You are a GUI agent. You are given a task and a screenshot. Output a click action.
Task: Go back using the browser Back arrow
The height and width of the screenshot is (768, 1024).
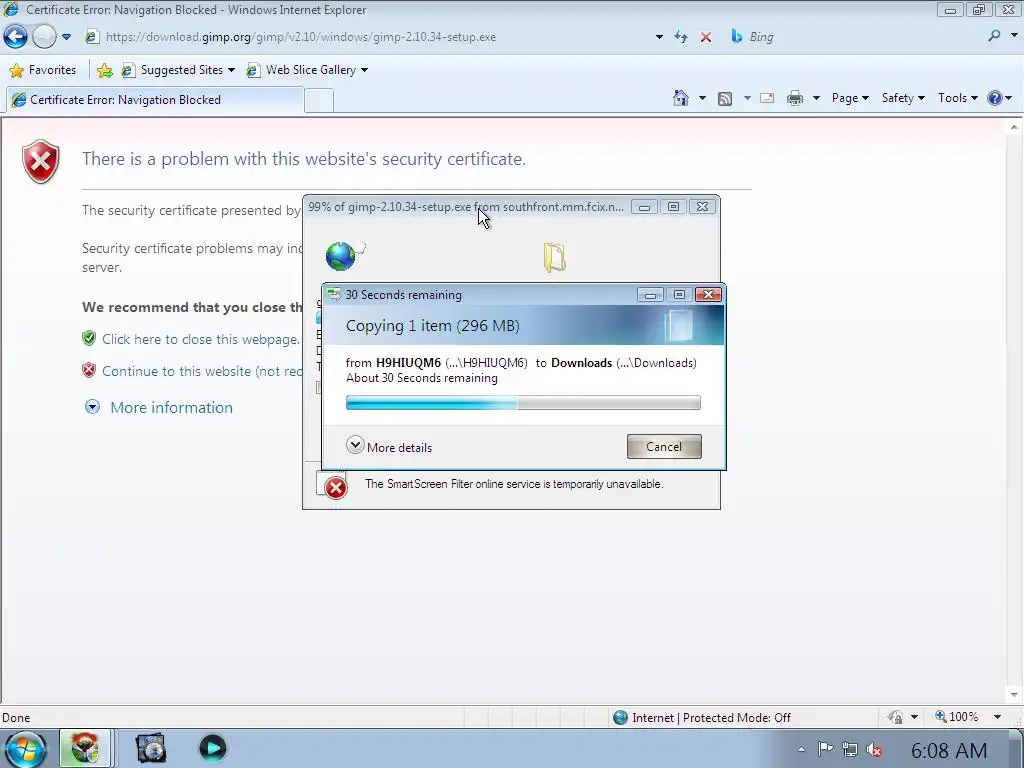point(16,37)
